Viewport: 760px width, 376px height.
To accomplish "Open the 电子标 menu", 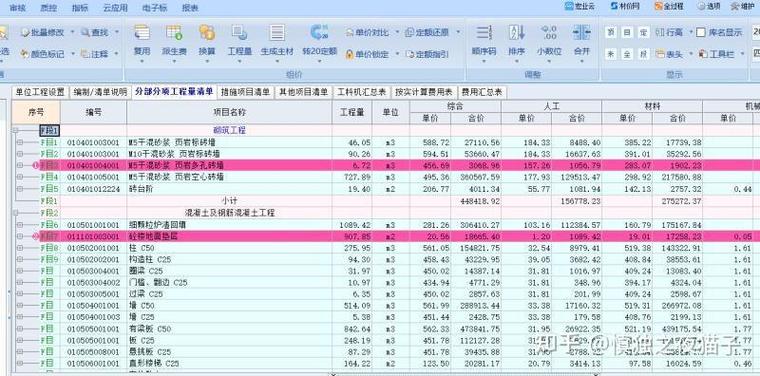I will 155,8.
